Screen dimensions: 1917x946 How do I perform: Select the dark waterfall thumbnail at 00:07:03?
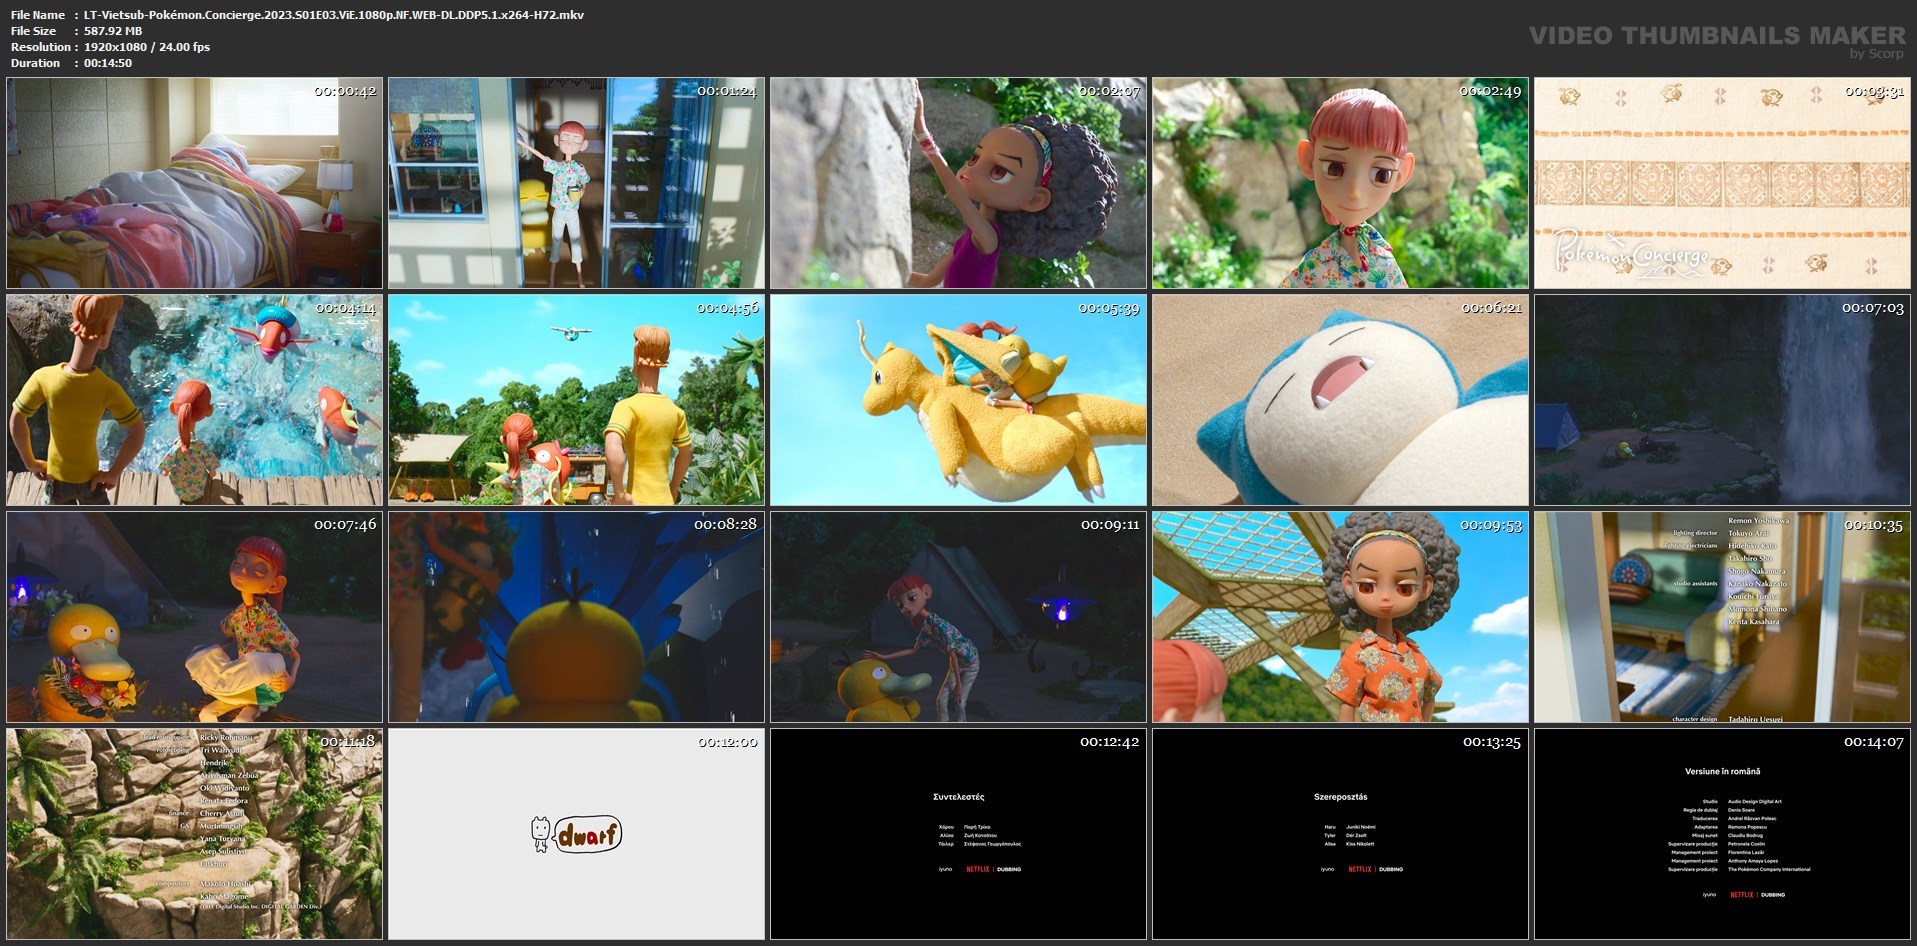(1722, 400)
